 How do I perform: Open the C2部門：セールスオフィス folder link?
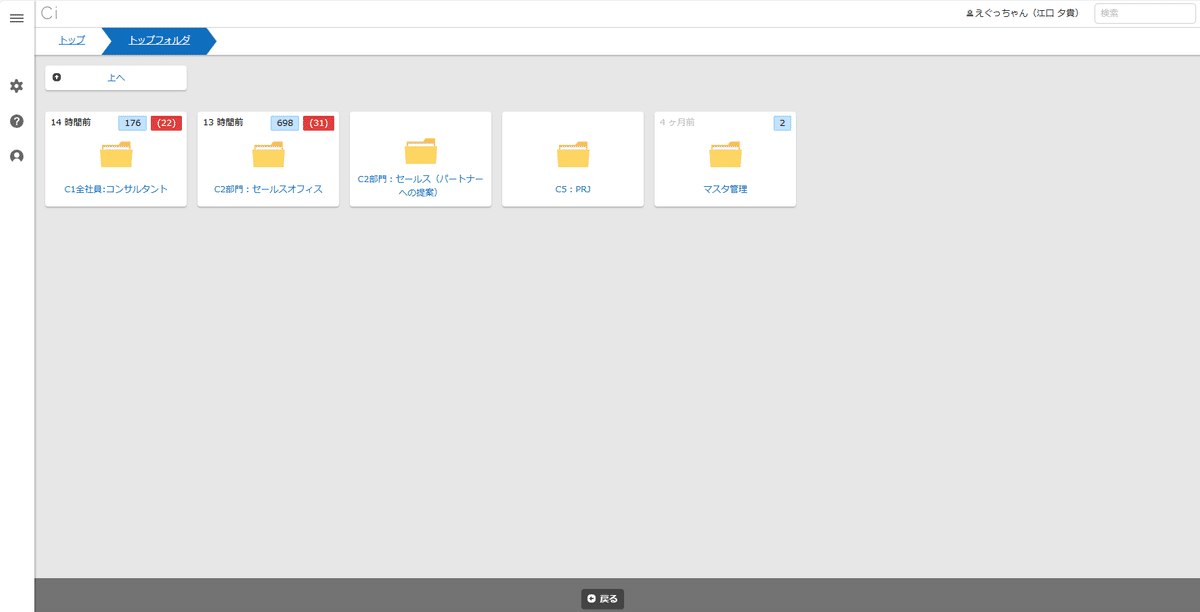pyautogui.click(x=268, y=189)
